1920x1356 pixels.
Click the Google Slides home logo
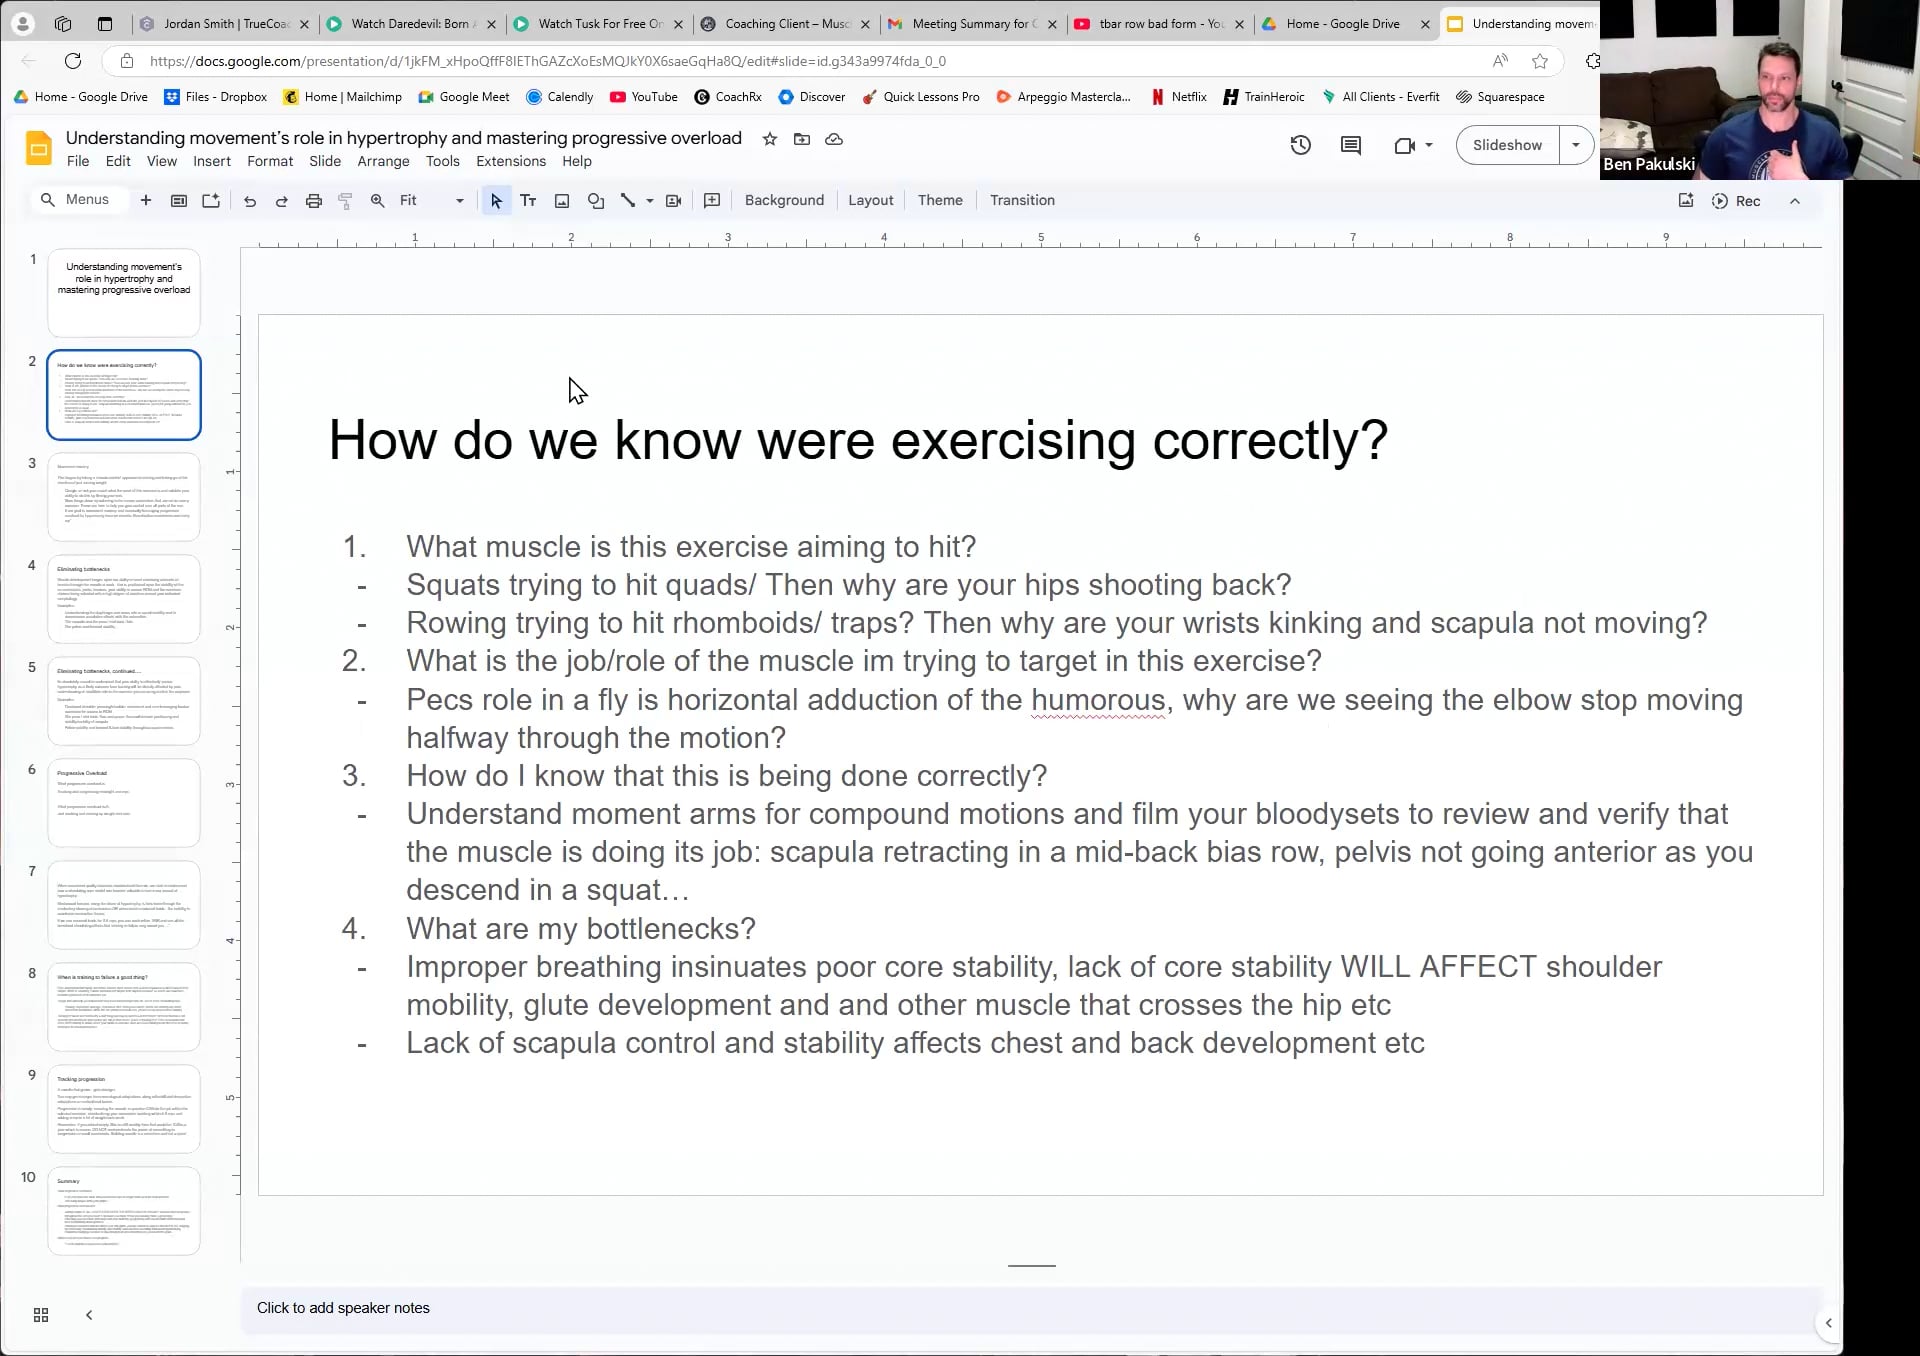pyautogui.click(x=38, y=148)
